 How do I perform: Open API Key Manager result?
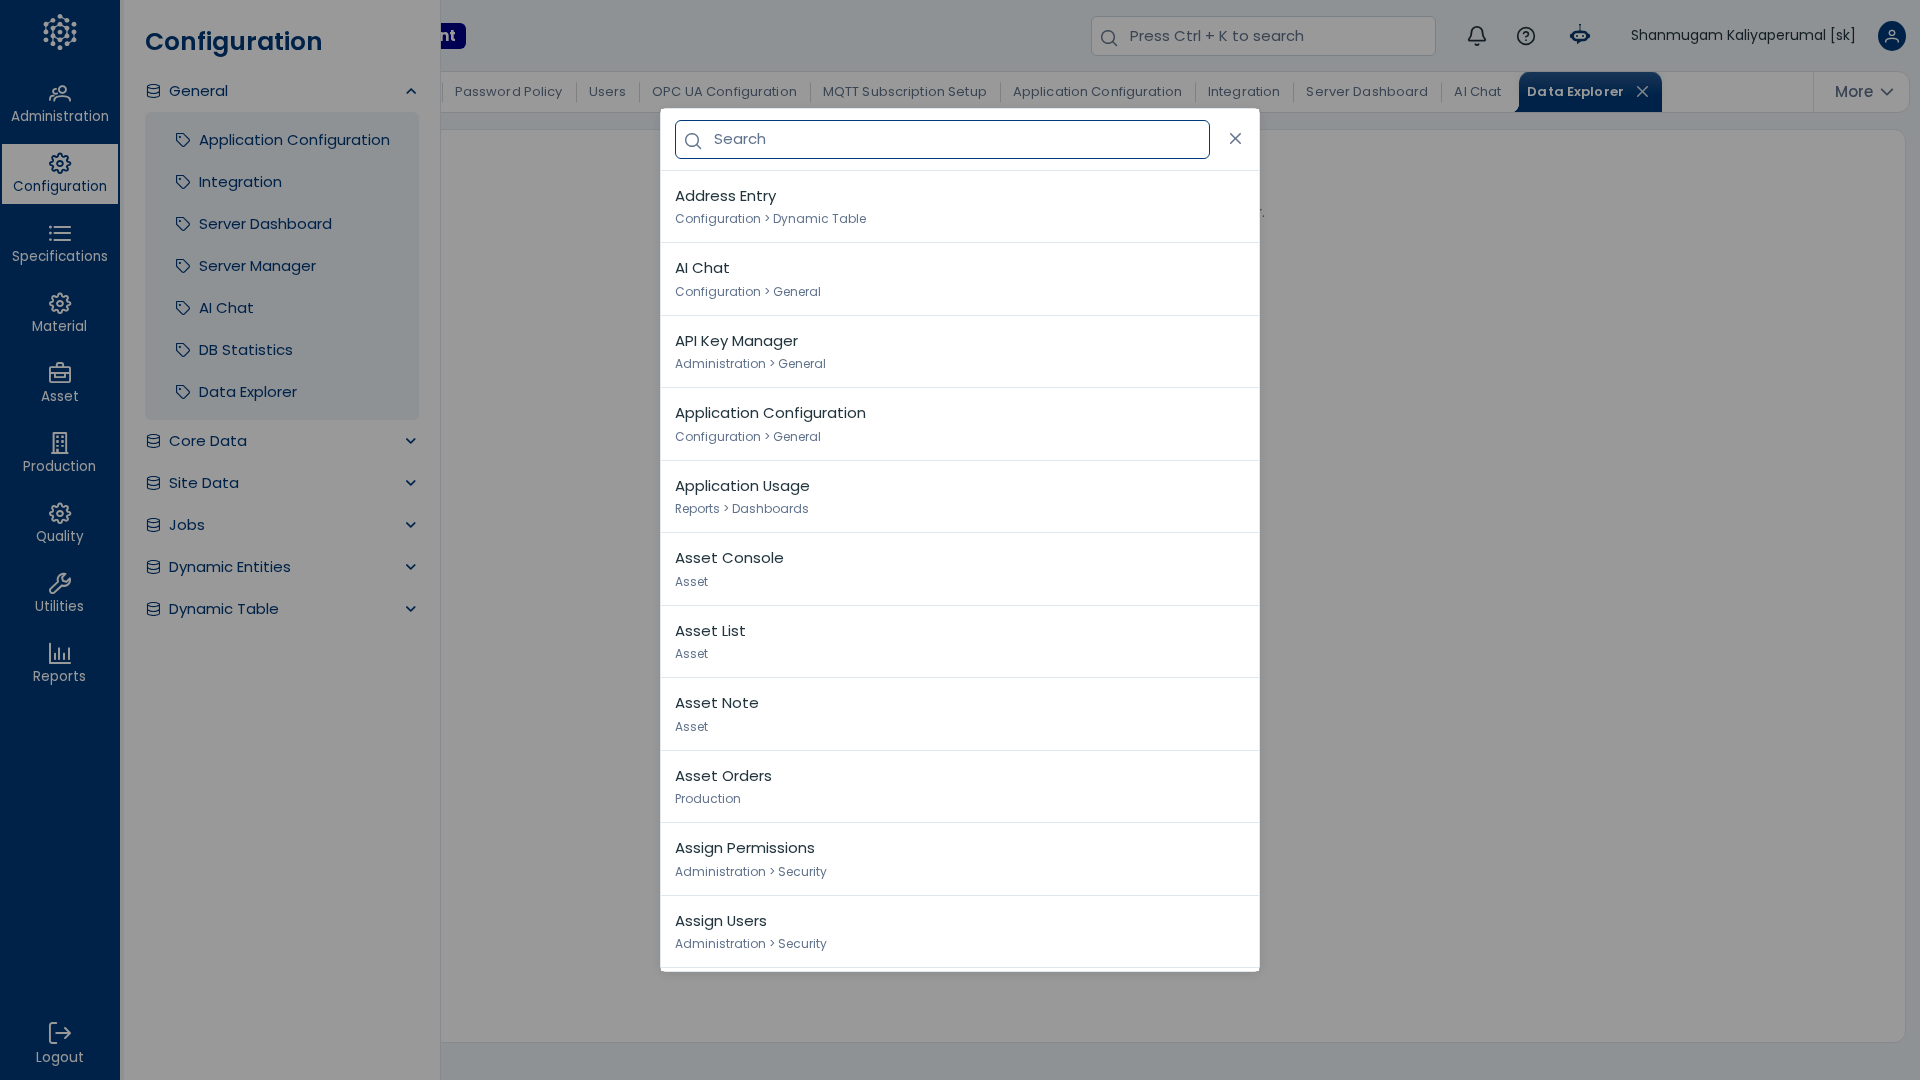click(x=960, y=352)
